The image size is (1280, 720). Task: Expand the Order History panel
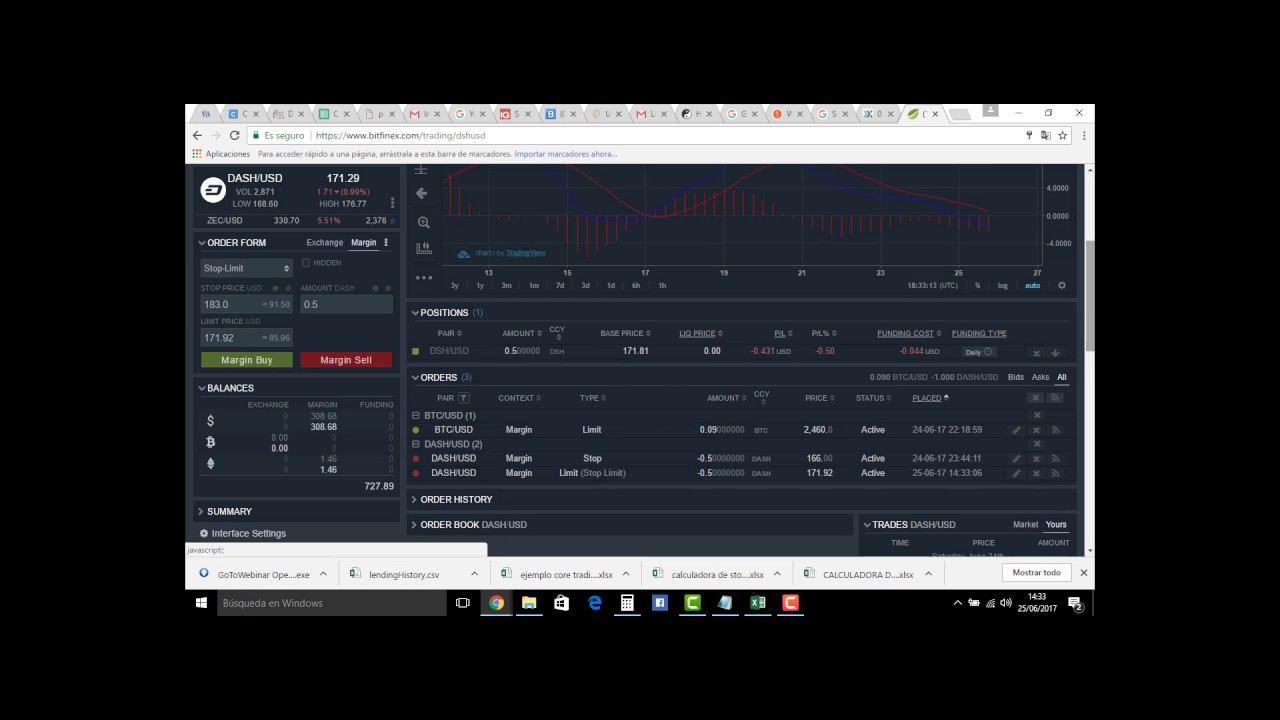(x=415, y=500)
